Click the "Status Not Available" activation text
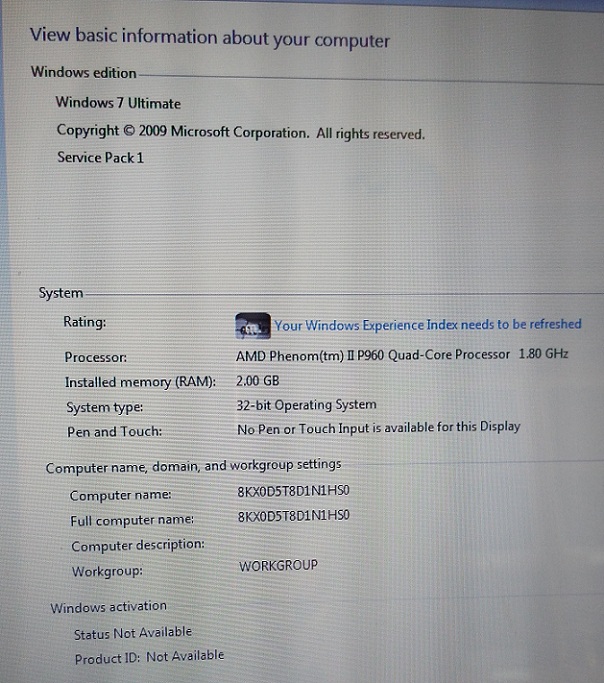 [x=133, y=633]
